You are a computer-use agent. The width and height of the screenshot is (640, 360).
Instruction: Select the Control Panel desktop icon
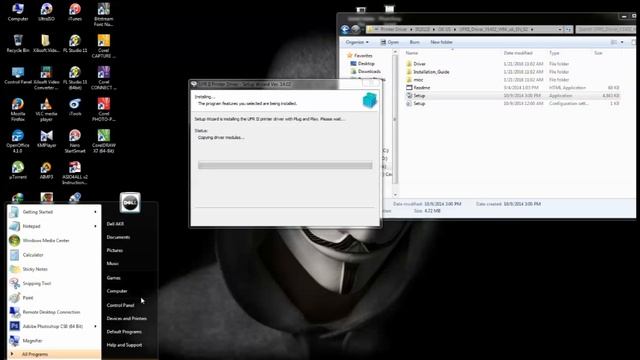click(18, 76)
